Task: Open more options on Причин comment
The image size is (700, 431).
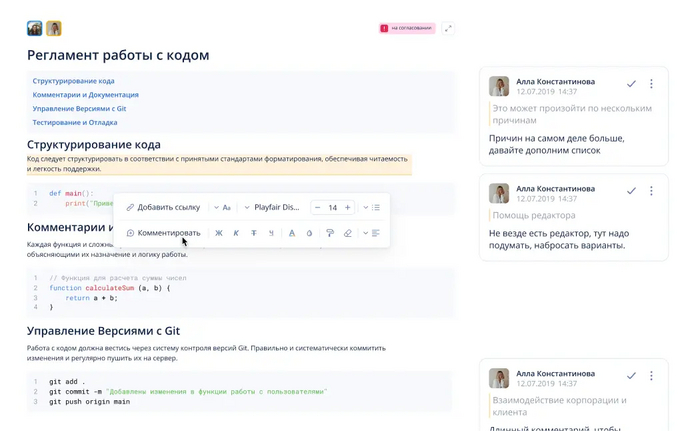Action: tap(651, 84)
